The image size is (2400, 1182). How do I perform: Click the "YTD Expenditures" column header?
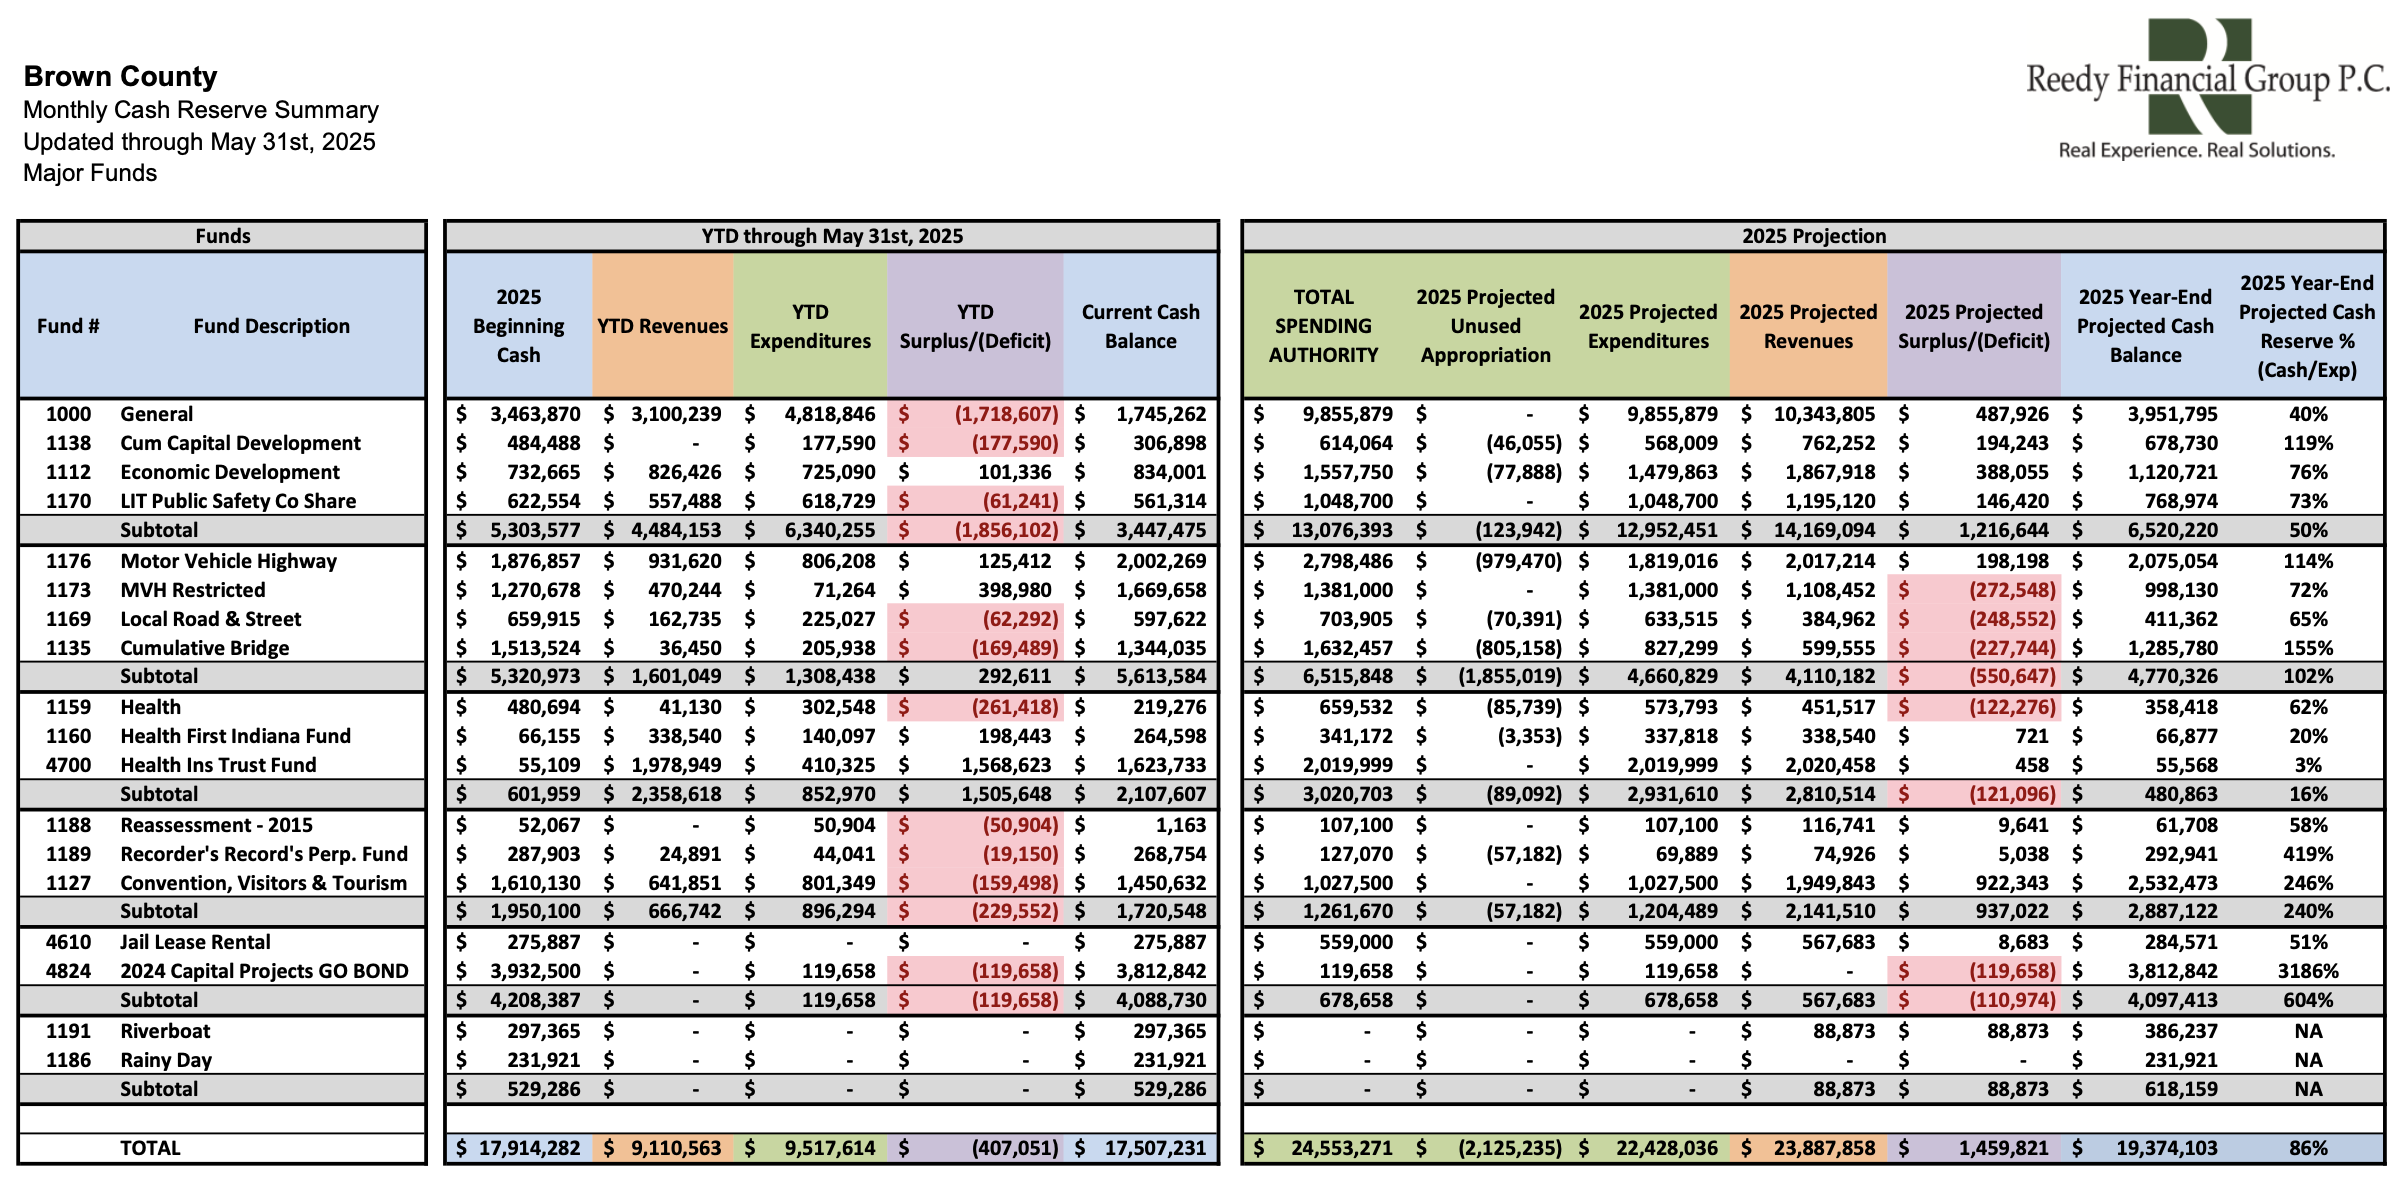coord(810,326)
